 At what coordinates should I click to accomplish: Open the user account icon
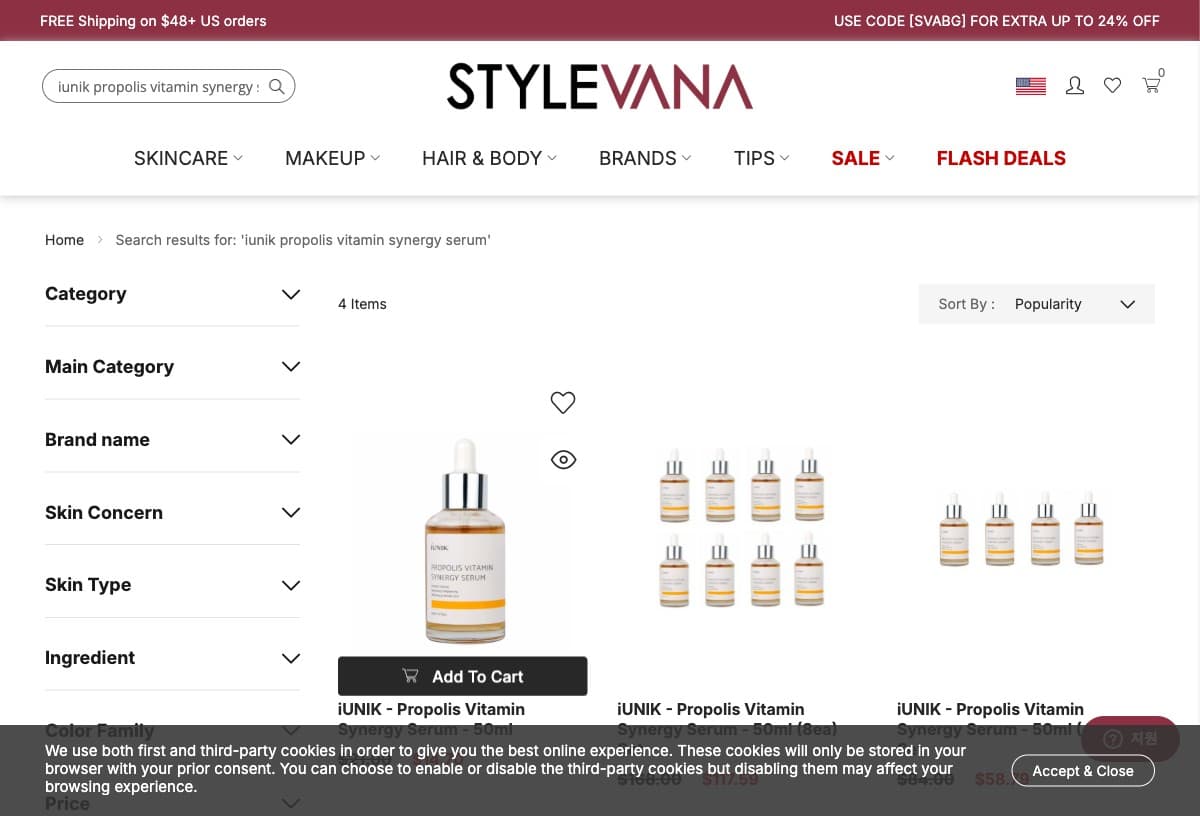(1075, 86)
